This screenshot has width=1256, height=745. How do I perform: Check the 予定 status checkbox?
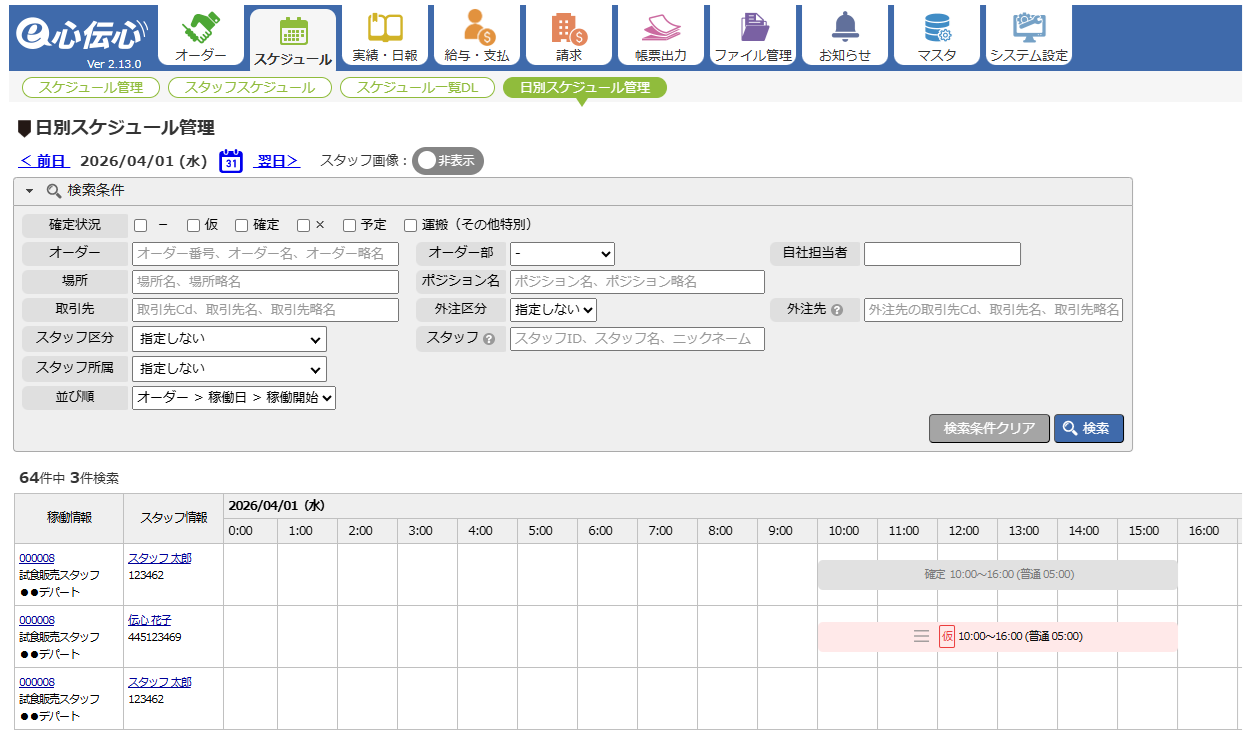click(x=349, y=225)
